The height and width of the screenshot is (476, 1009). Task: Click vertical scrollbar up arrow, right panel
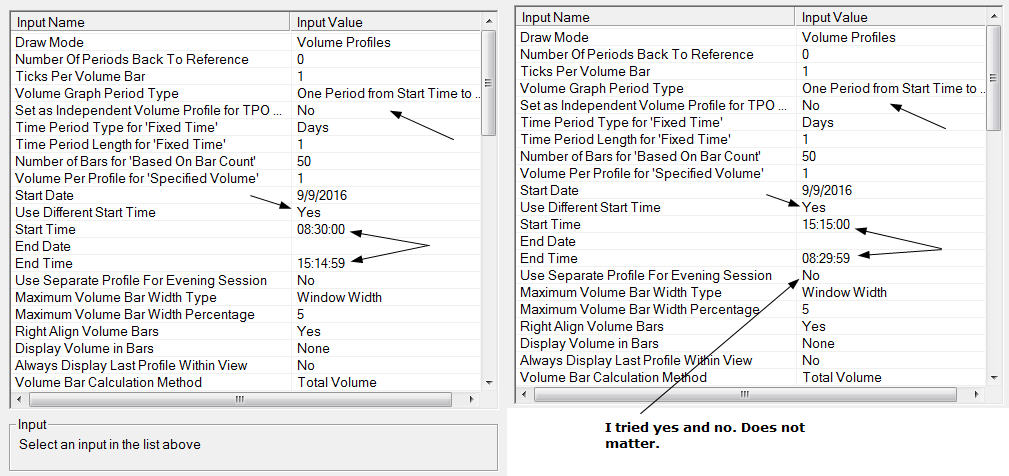(994, 17)
